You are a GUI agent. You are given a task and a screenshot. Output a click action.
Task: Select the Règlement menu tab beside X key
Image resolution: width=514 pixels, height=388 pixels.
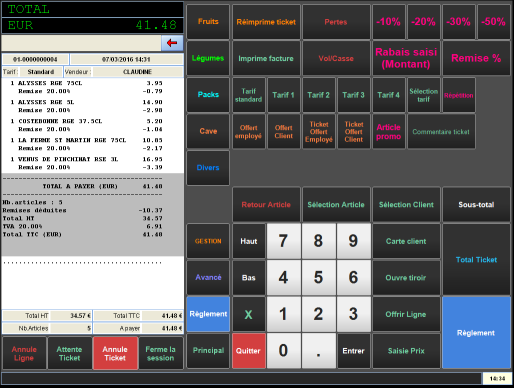pos(208,314)
